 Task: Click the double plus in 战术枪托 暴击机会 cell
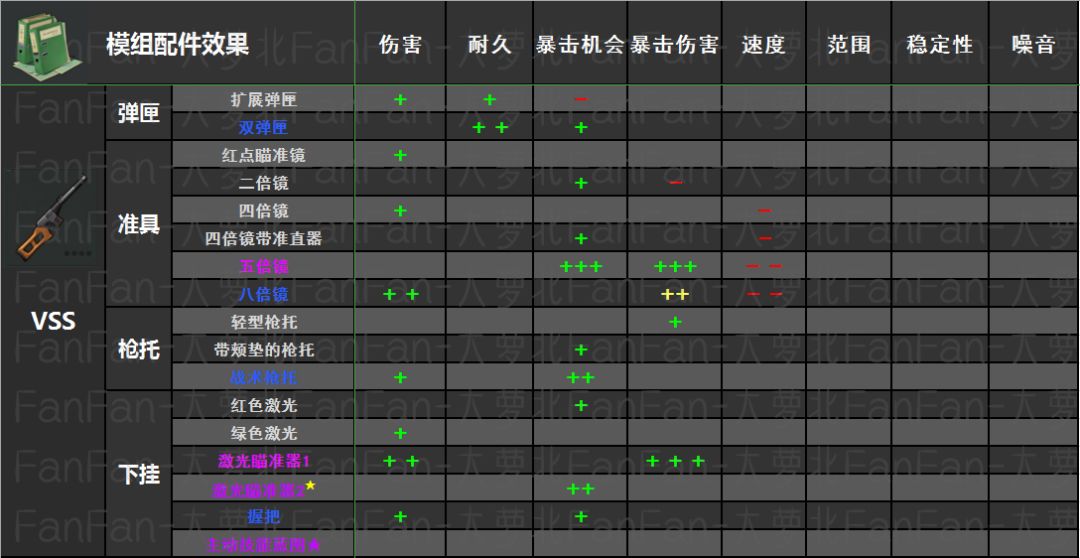click(581, 378)
